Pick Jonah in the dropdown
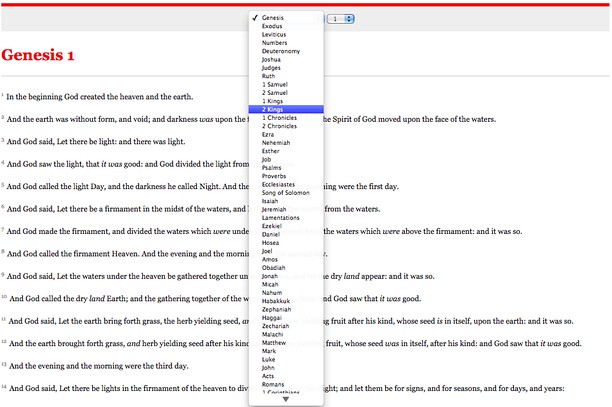 point(286,276)
